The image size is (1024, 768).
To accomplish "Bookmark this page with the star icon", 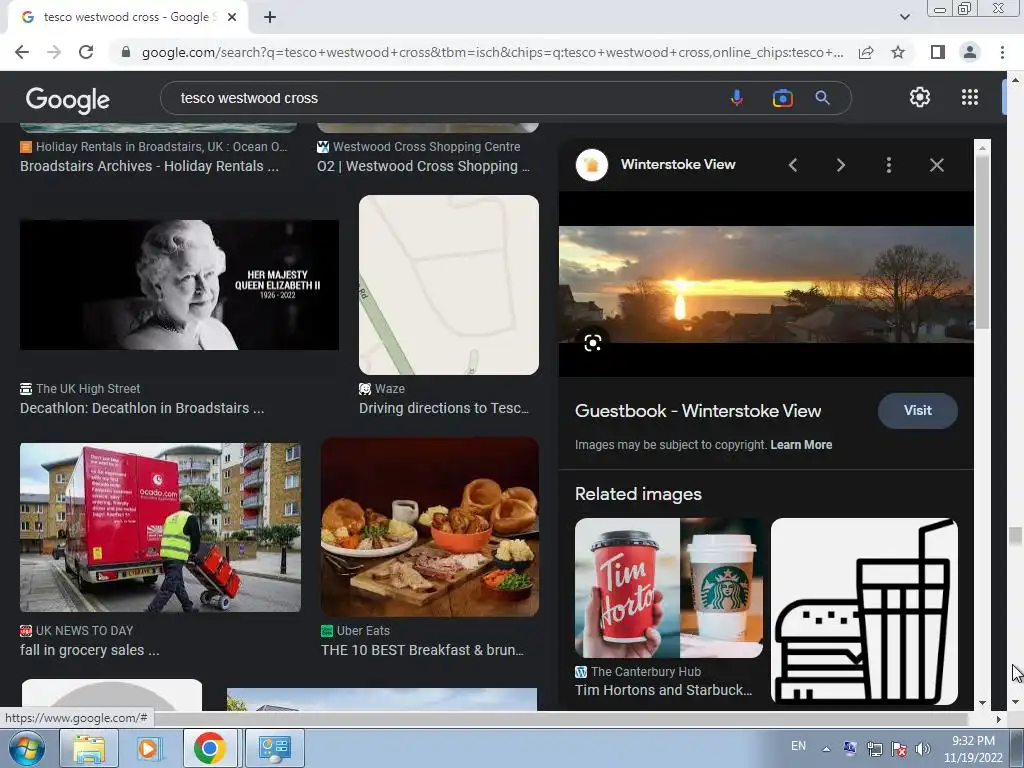I will pos(898,52).
